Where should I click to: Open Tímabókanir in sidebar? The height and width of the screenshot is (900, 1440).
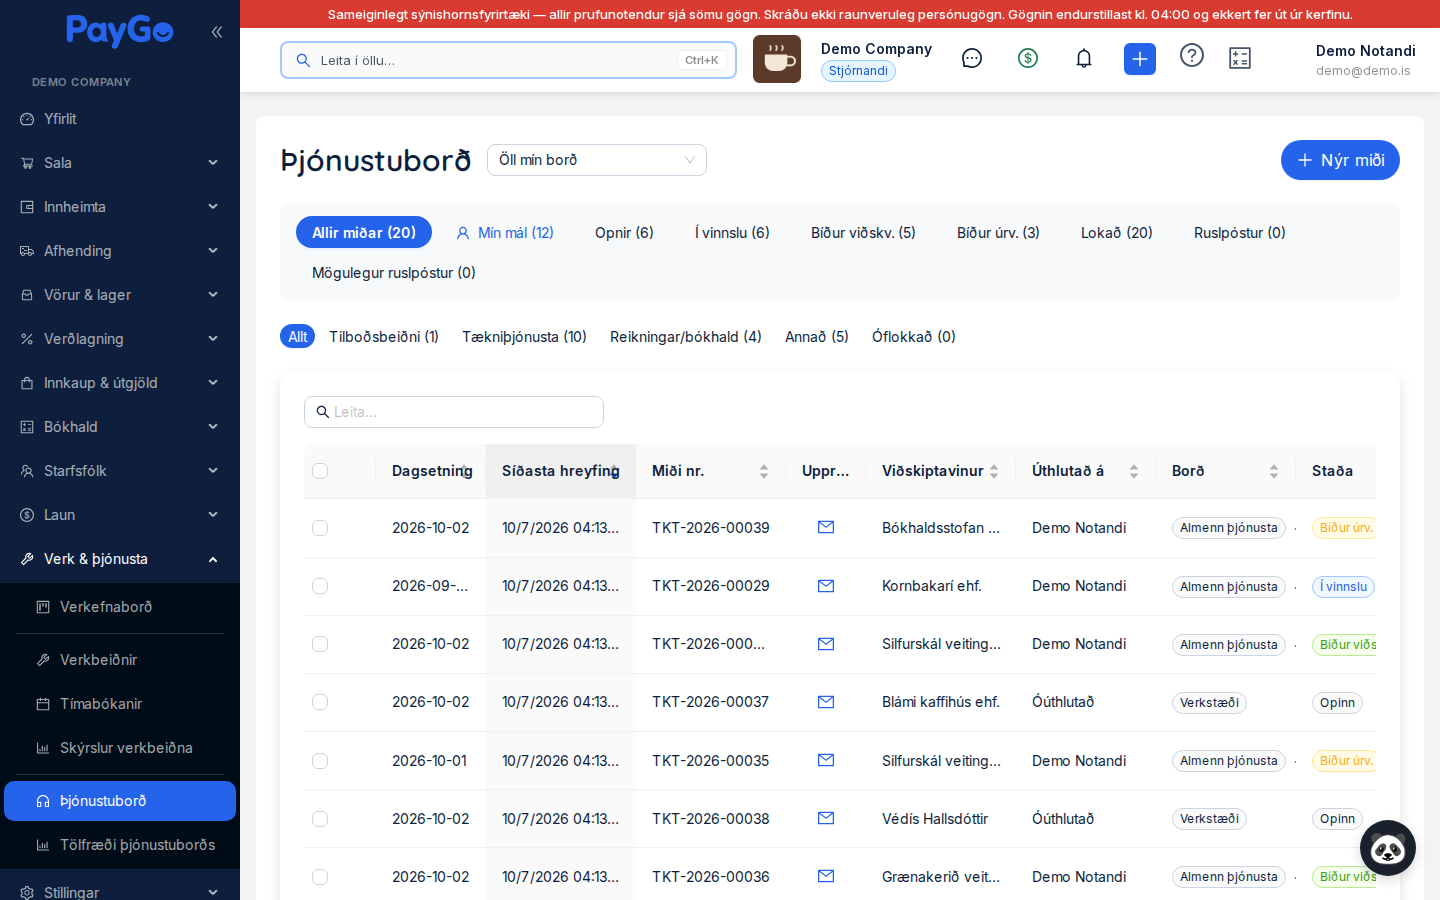click(x=120, y=704)
